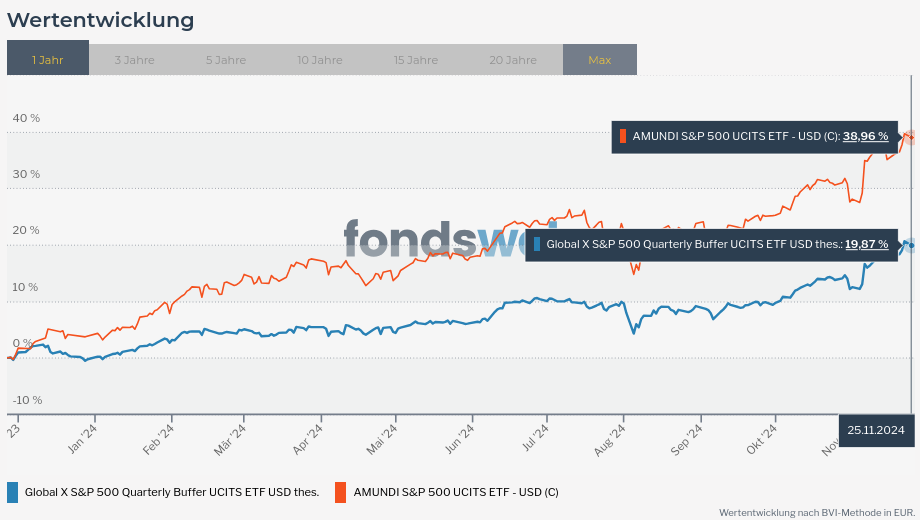Viewport: 920px width, 520px height.
Task: Select the 1 Jahr time range tab
Action: pyautogui.click(x=47, y=59)
